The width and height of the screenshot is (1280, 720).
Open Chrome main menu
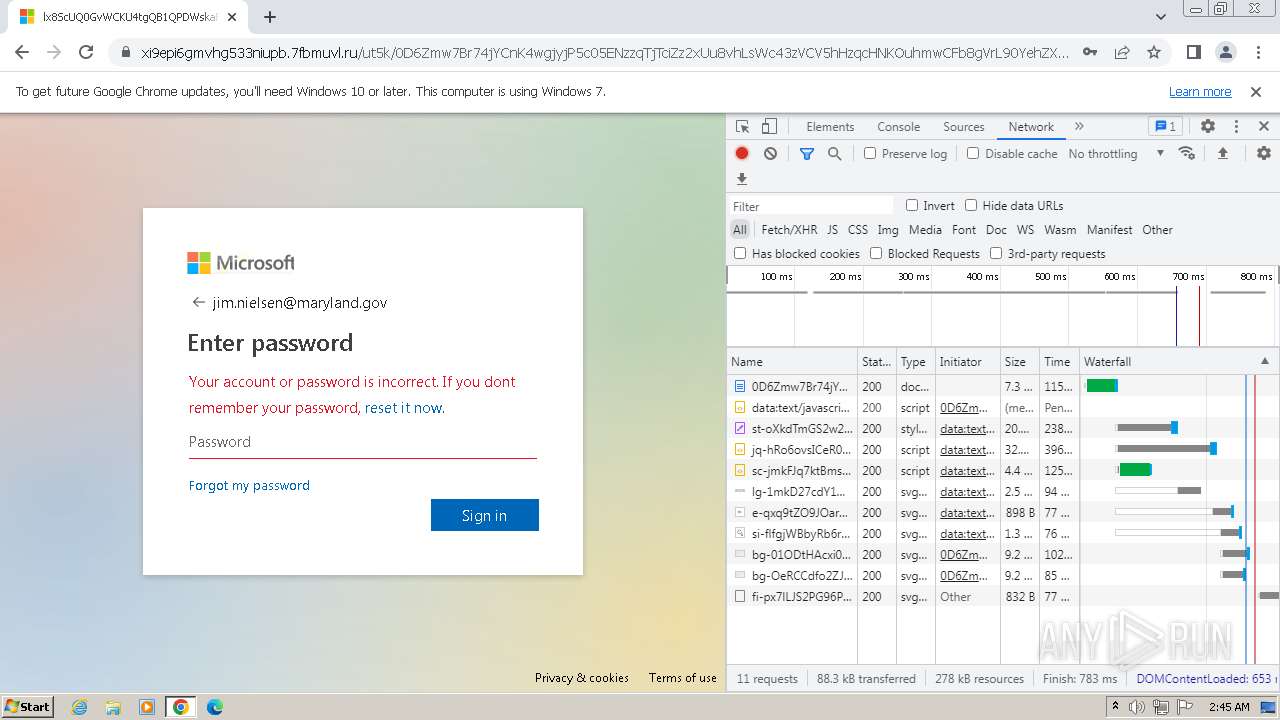coord(1258,52)
